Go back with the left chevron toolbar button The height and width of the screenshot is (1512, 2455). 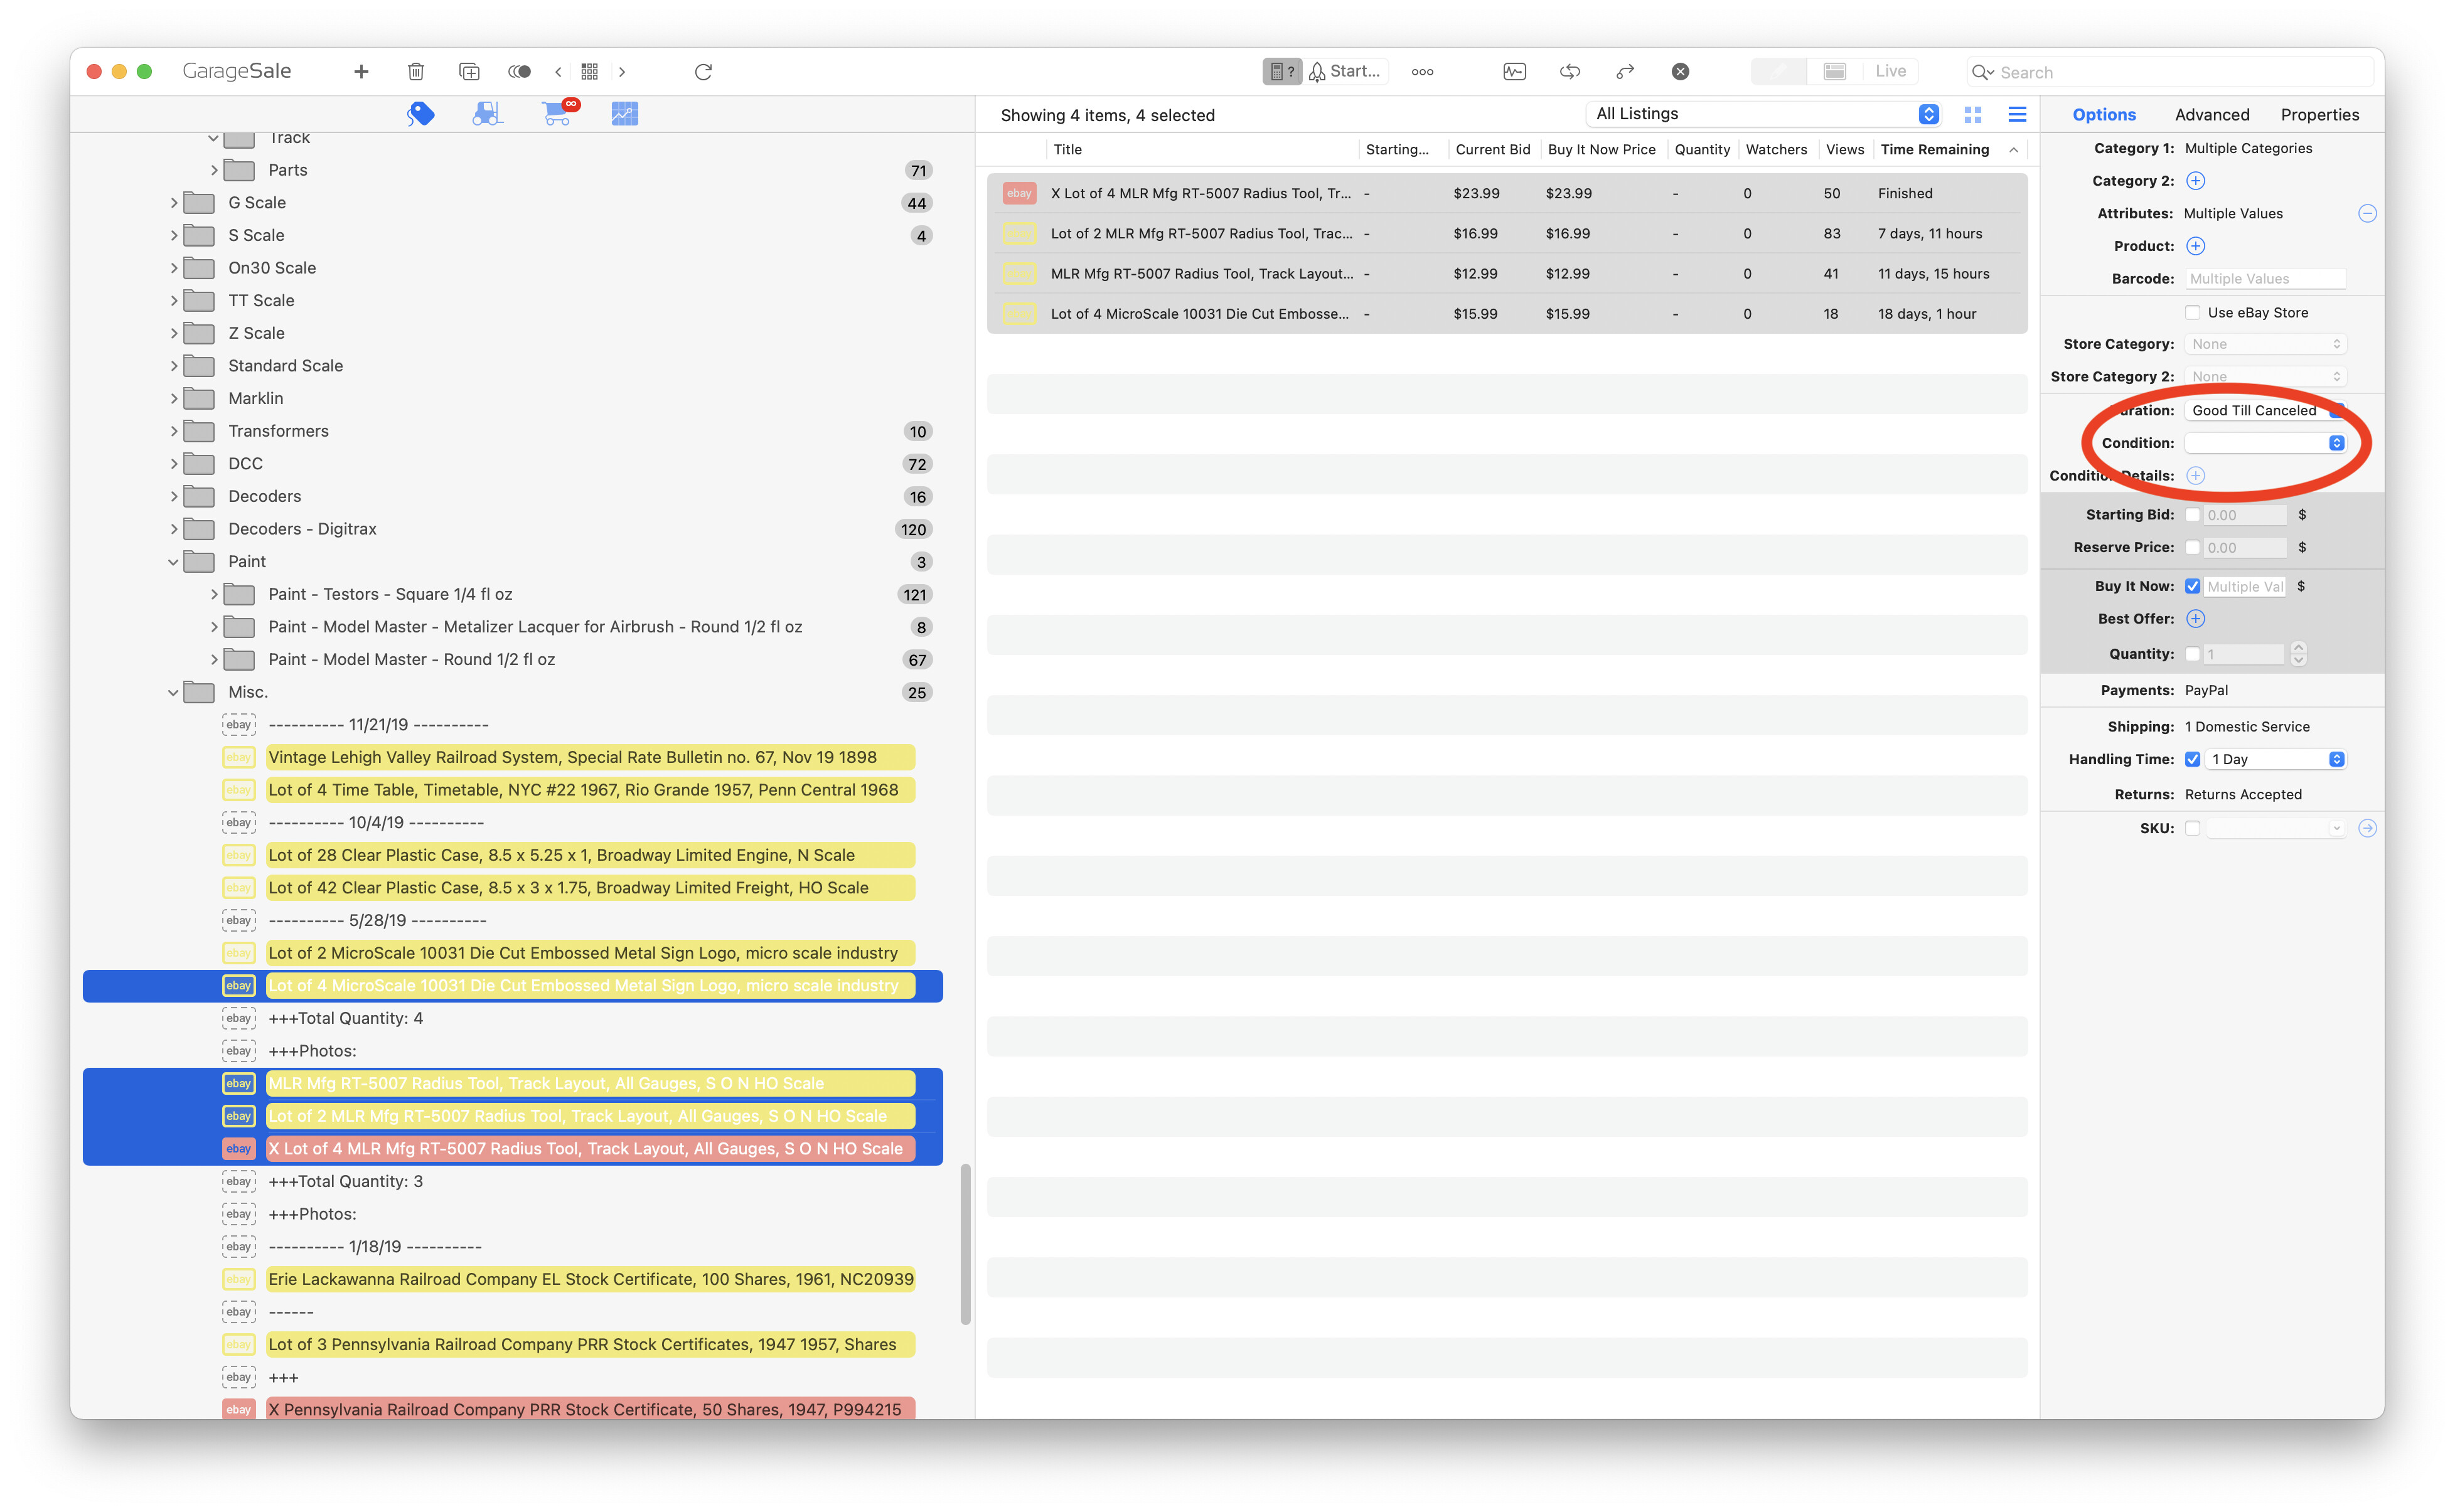point(558,71)
